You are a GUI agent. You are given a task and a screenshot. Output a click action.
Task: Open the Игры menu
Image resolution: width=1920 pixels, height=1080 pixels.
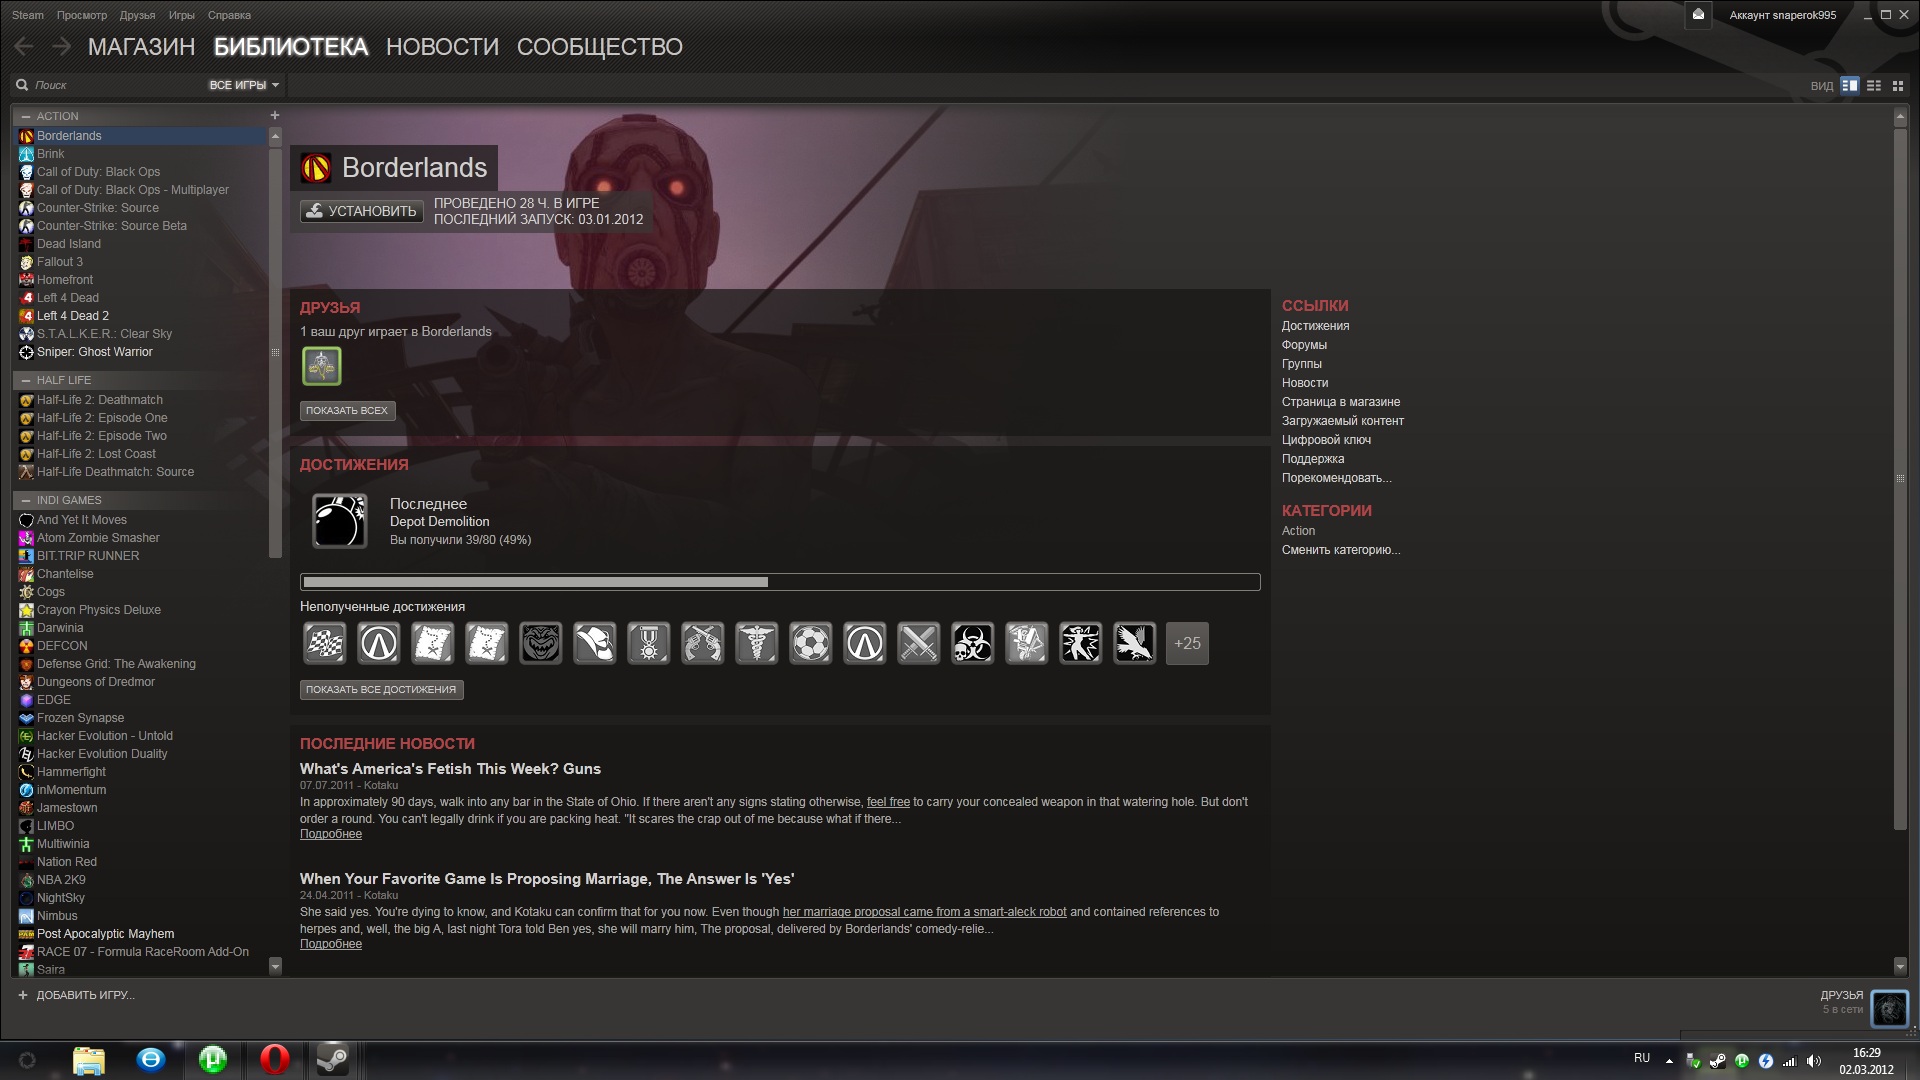pos(181,15)
